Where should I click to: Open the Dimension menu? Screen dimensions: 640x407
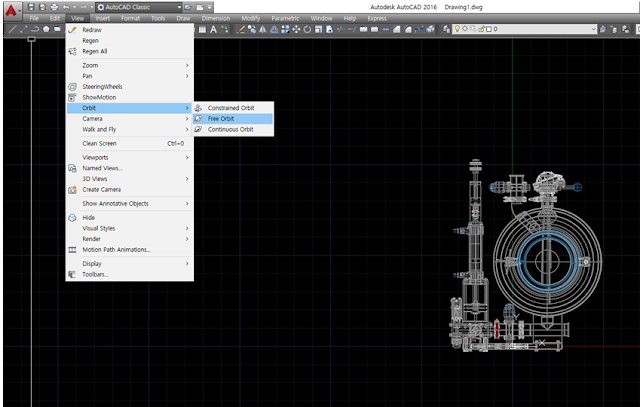216,18
